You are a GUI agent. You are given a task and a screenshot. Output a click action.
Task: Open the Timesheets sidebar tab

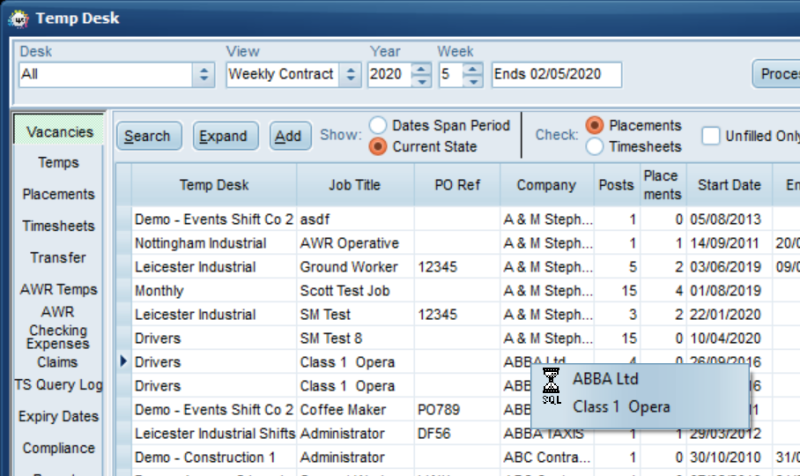(x=58, y=226)
